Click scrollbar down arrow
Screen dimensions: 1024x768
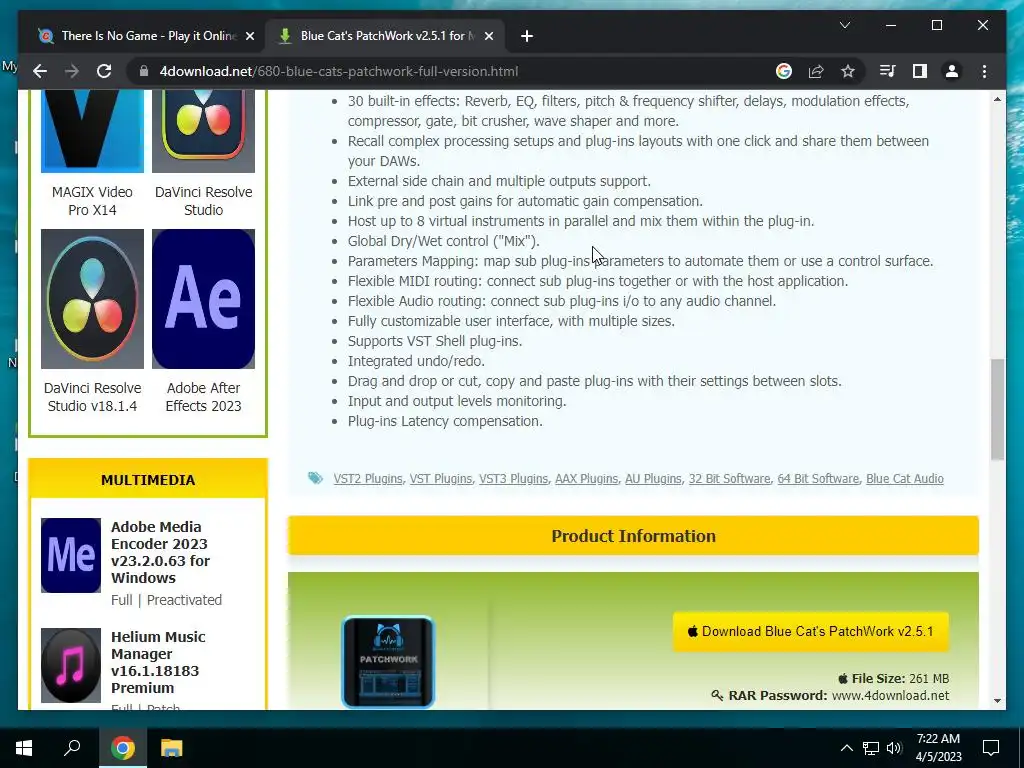tap(997, 701)
